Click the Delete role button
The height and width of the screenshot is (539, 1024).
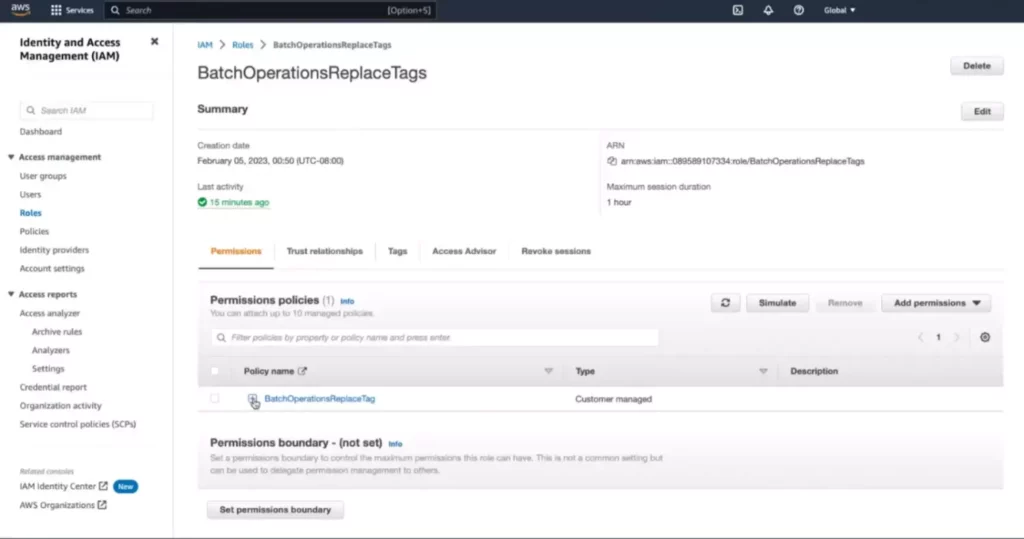click(x=977, y=66)
